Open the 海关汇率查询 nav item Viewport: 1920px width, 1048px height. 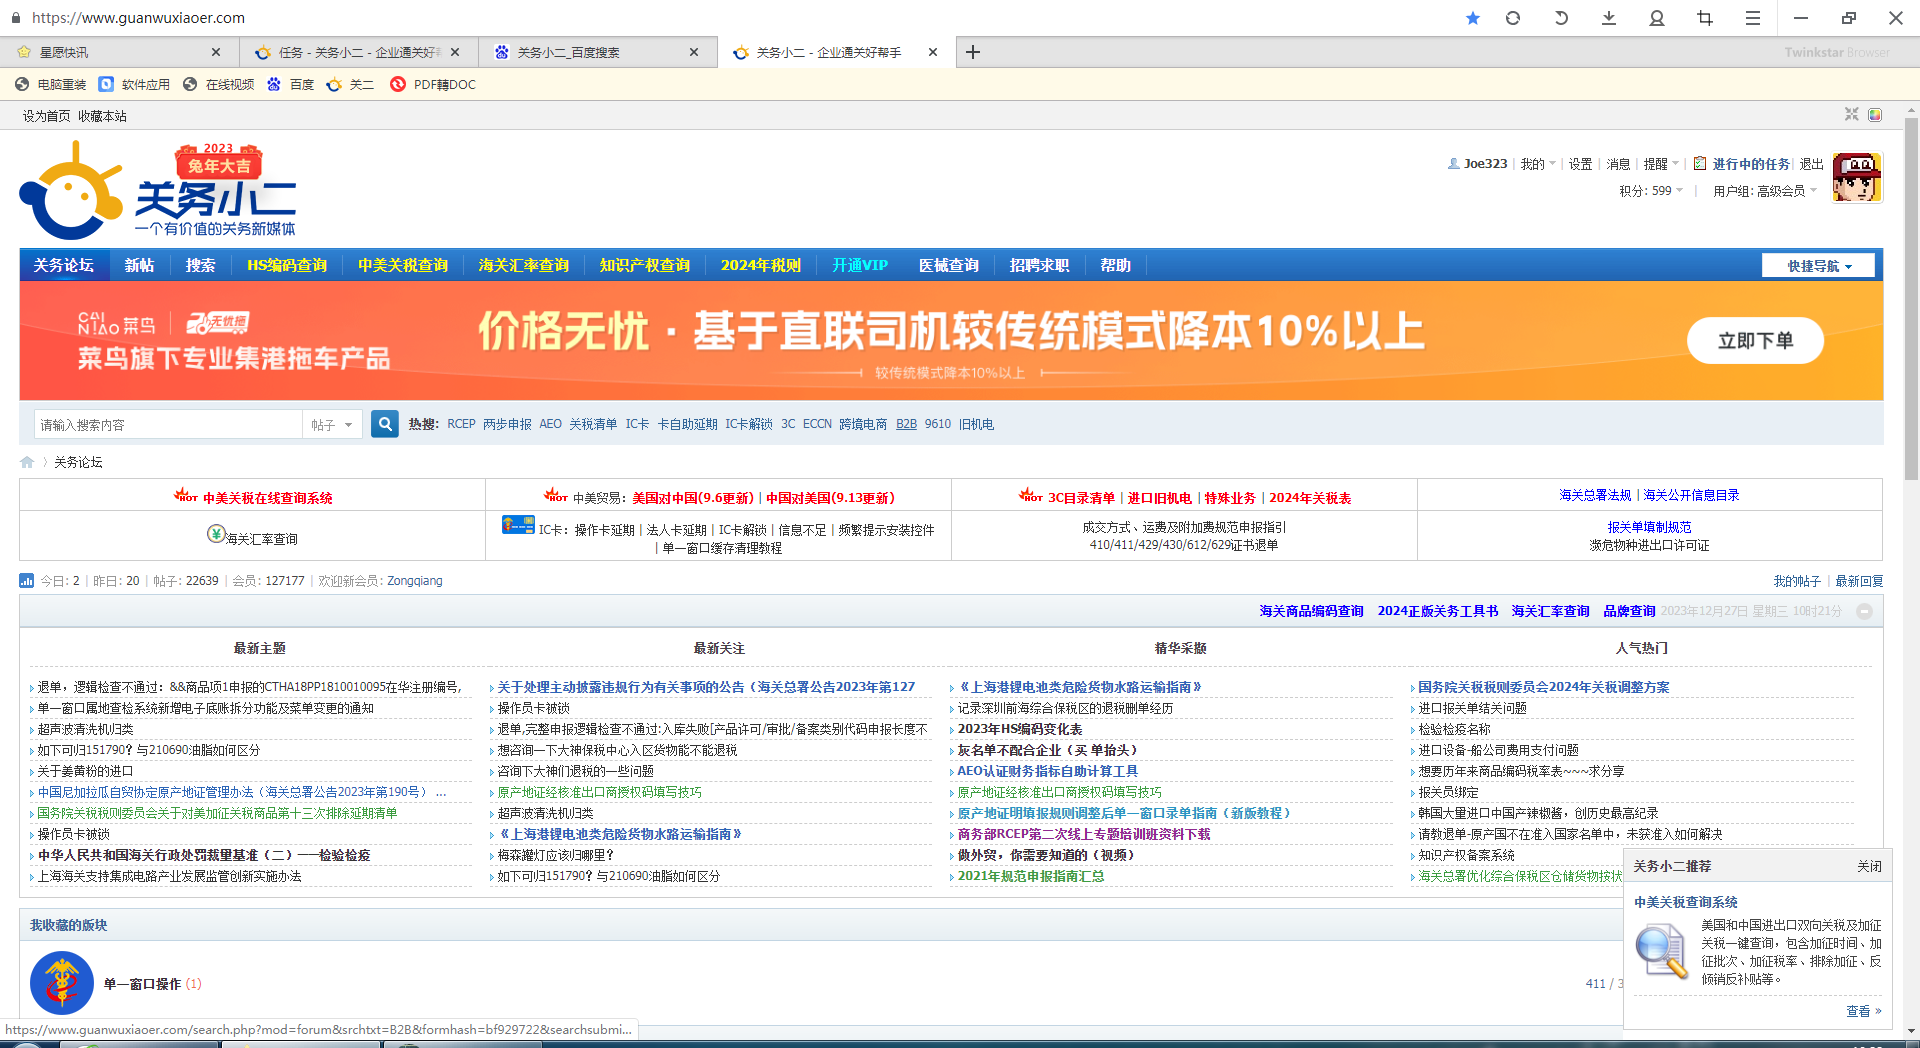[524, 265]
